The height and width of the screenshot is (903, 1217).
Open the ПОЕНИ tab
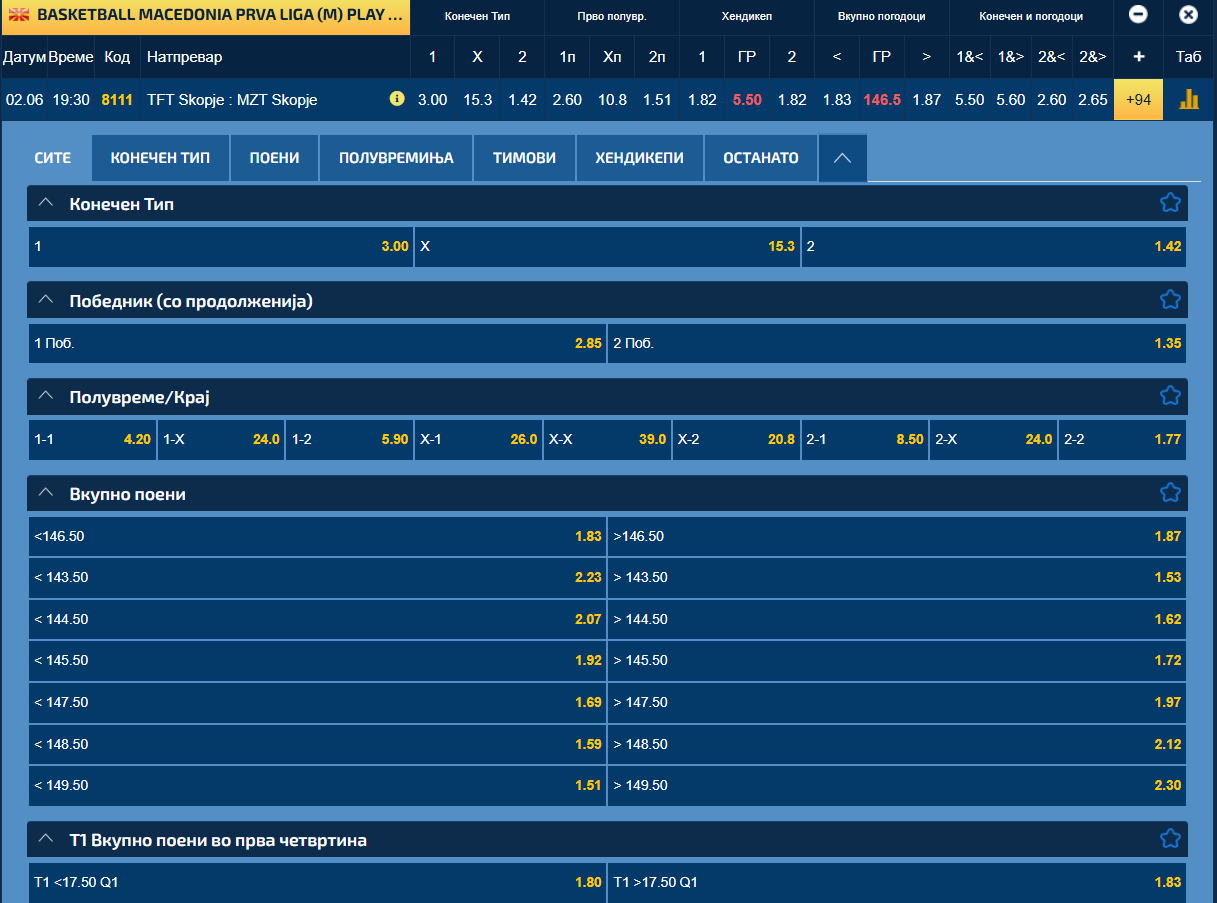tap(274, 158)
